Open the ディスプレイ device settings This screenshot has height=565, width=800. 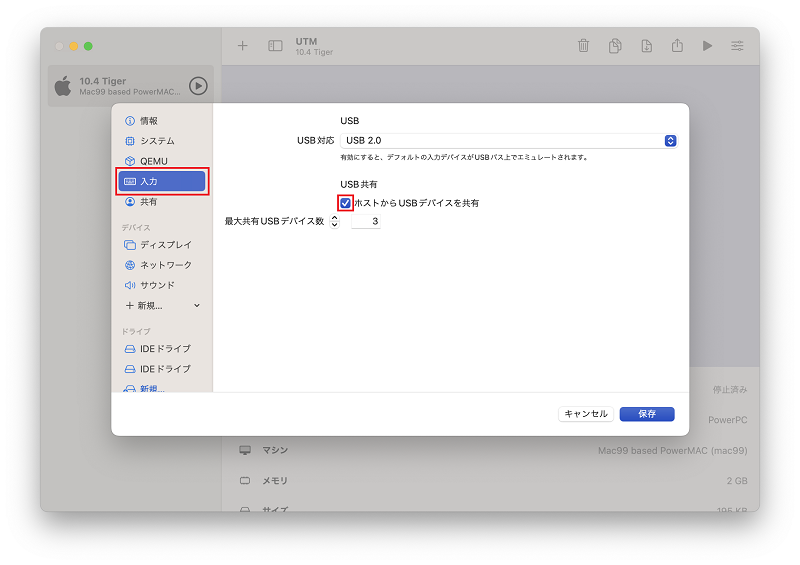tap(161, 245)
